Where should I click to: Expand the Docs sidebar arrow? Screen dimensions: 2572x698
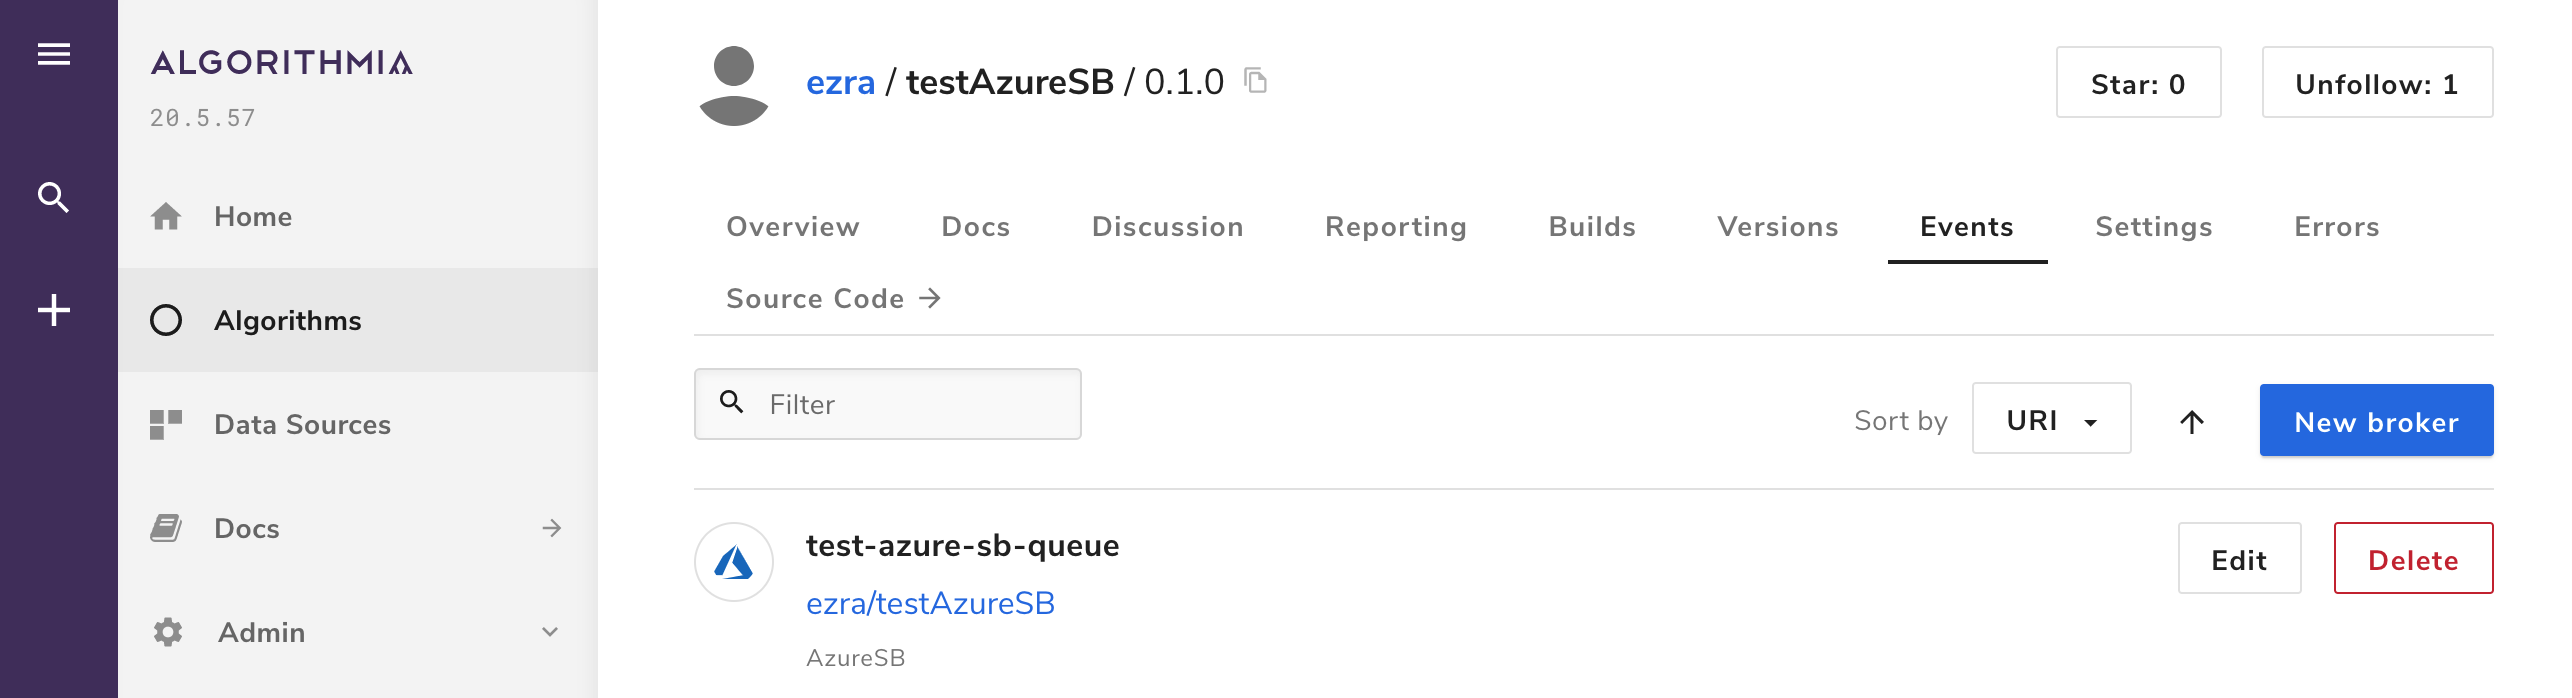click(x=552, y=528)
